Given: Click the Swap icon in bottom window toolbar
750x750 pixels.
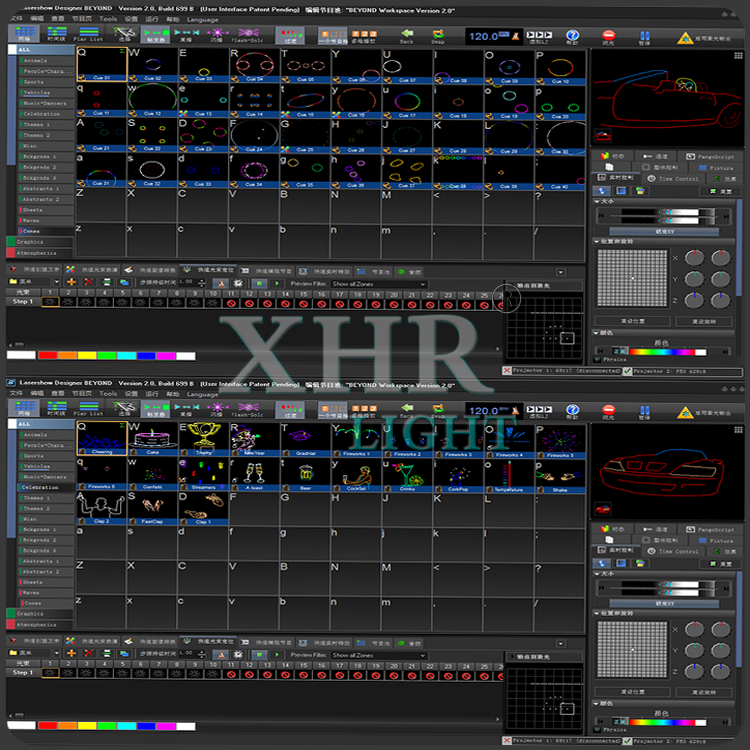Looking at the screenshot, I should point(438,409).
